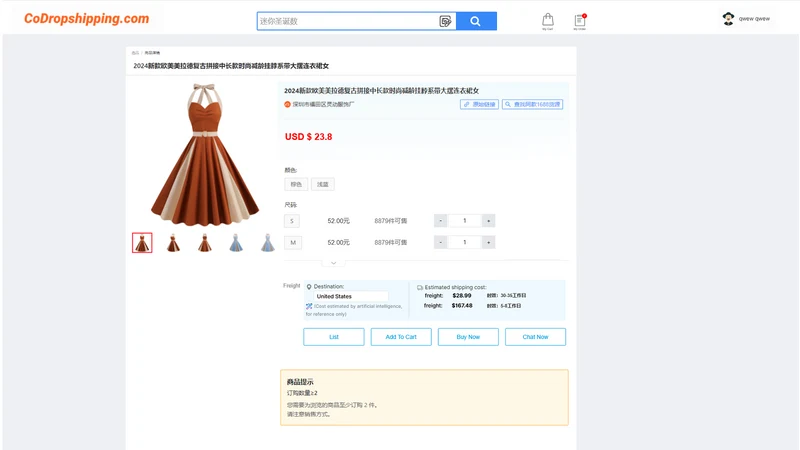Open the qwew qwew user avatar
The width and height of the screenshot is (800, 450).
pyautogui.click(x=728, y=19)
